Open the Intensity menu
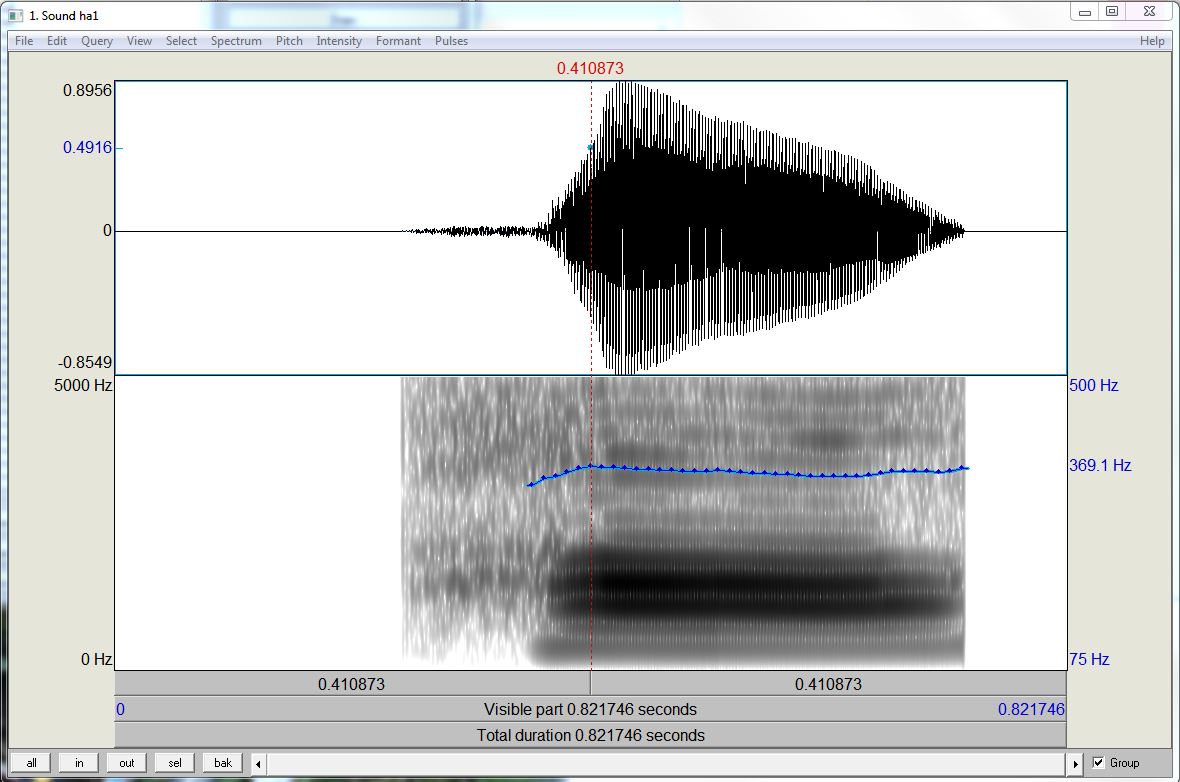This screenshot has width=1180, height=782. click(339, 41)
